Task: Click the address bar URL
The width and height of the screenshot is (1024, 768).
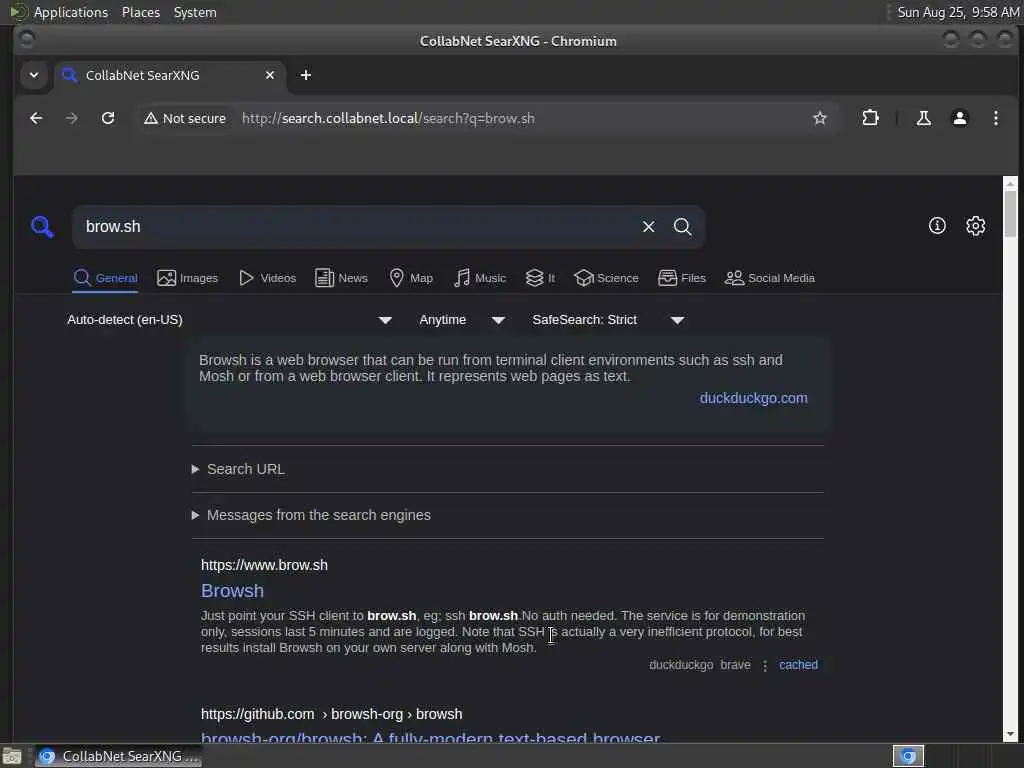Action: point(388,118)
